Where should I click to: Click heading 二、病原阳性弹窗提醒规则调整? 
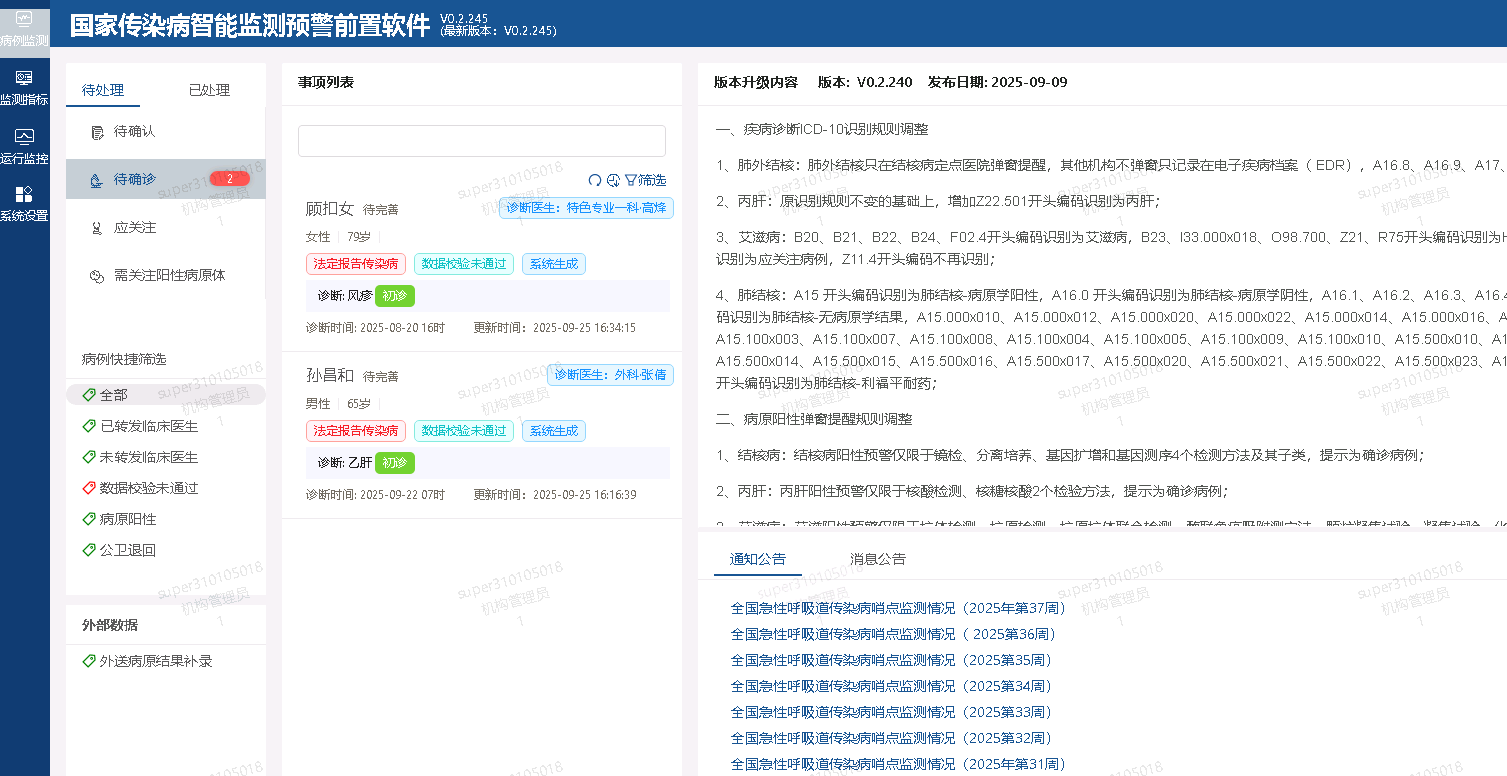(814, 419)
